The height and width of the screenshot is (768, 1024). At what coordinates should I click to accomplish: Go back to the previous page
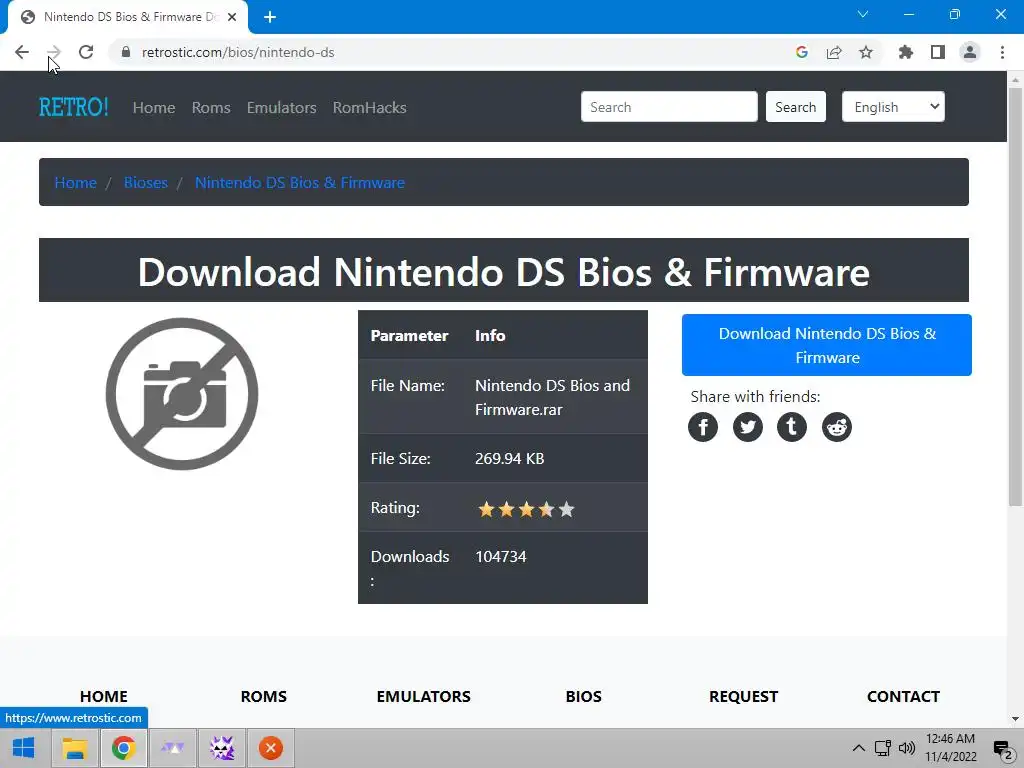click(x=22, y=52)
